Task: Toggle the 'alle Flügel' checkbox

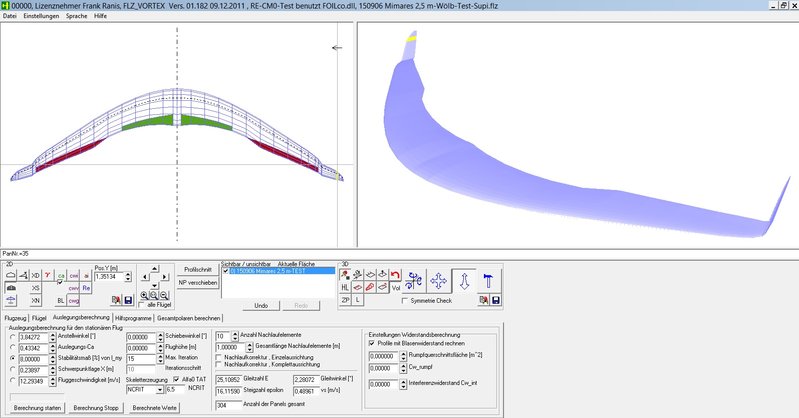Action: tap(141, 305)
